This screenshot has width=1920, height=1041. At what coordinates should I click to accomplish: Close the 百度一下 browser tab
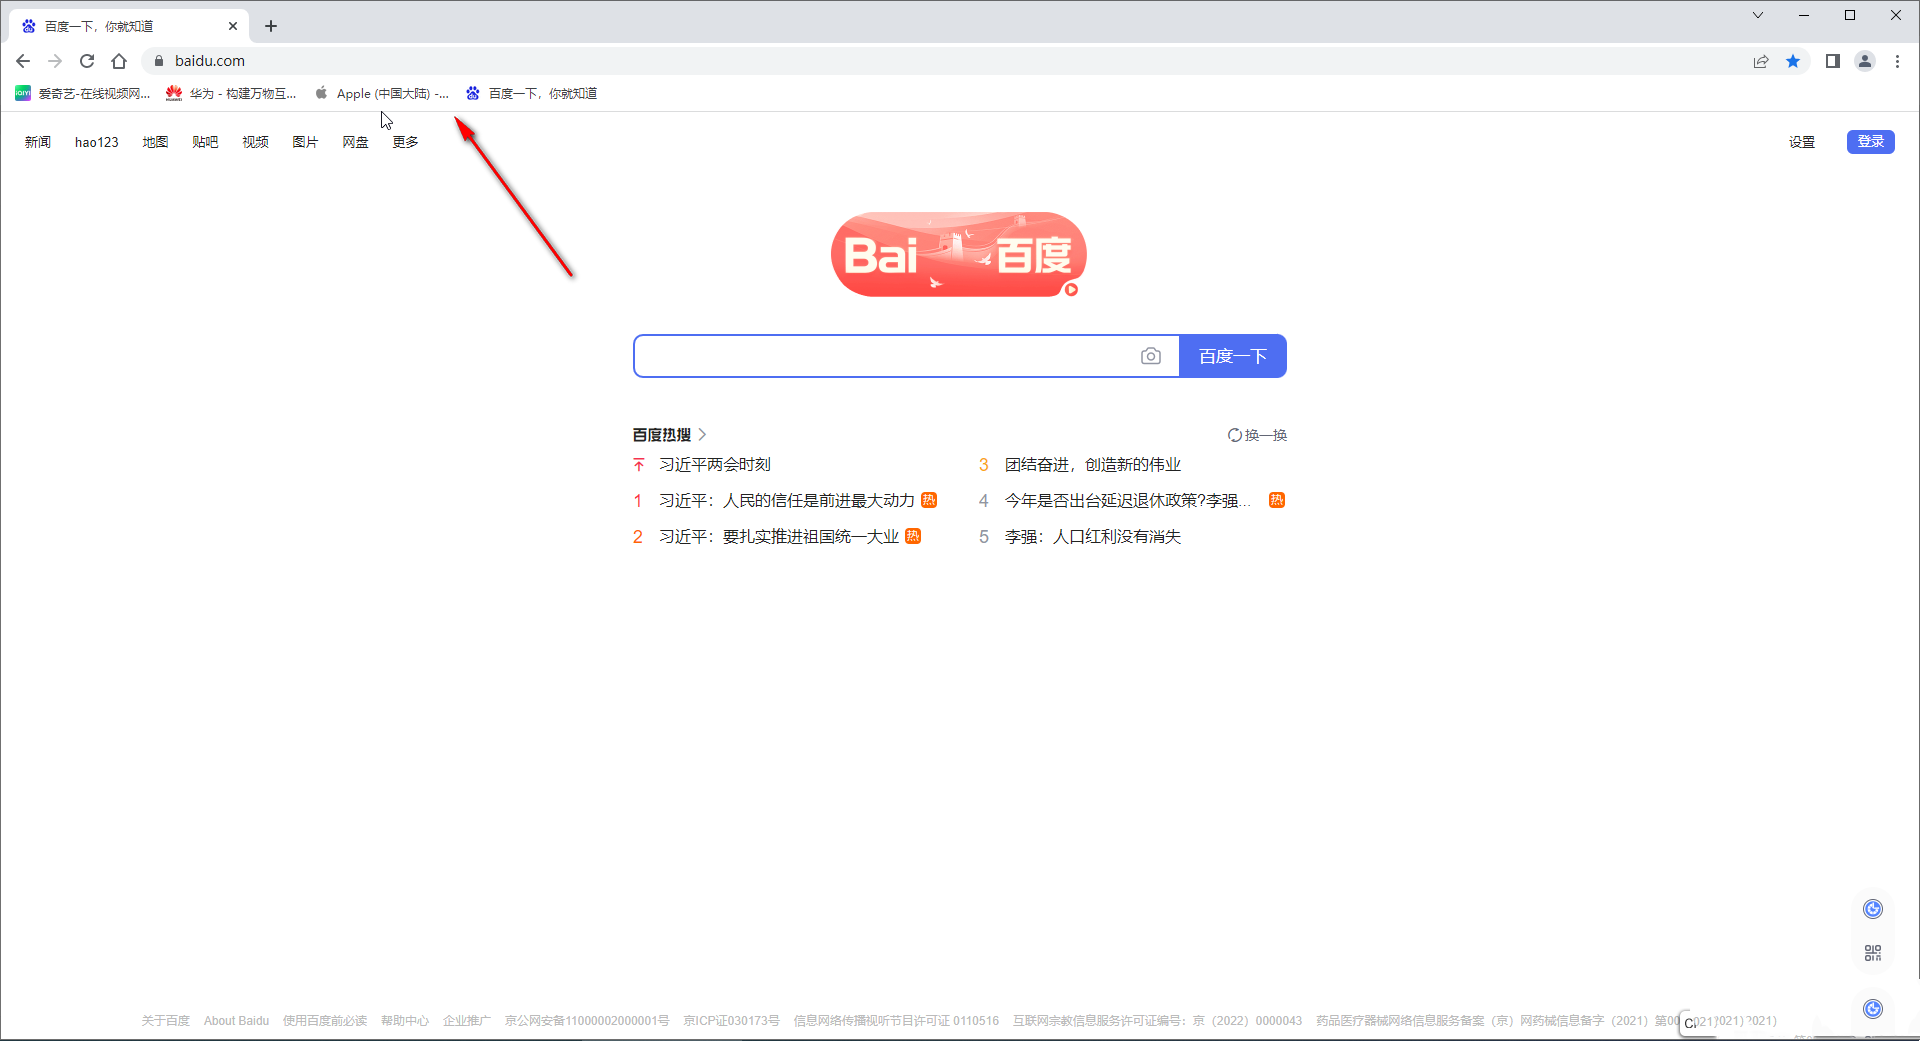click(x=233, y=26)
